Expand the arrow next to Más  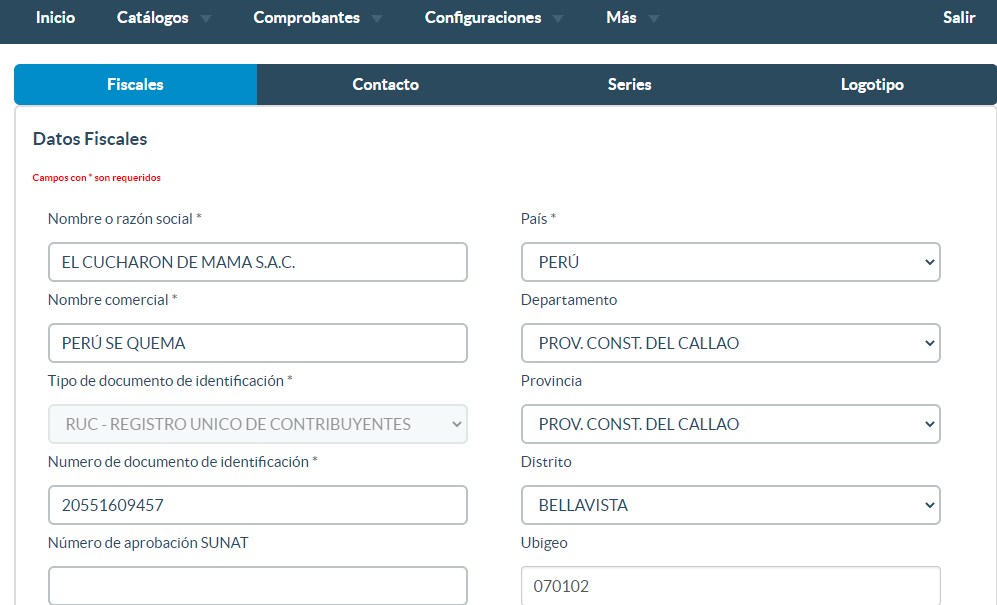click(x=654, y=19)
